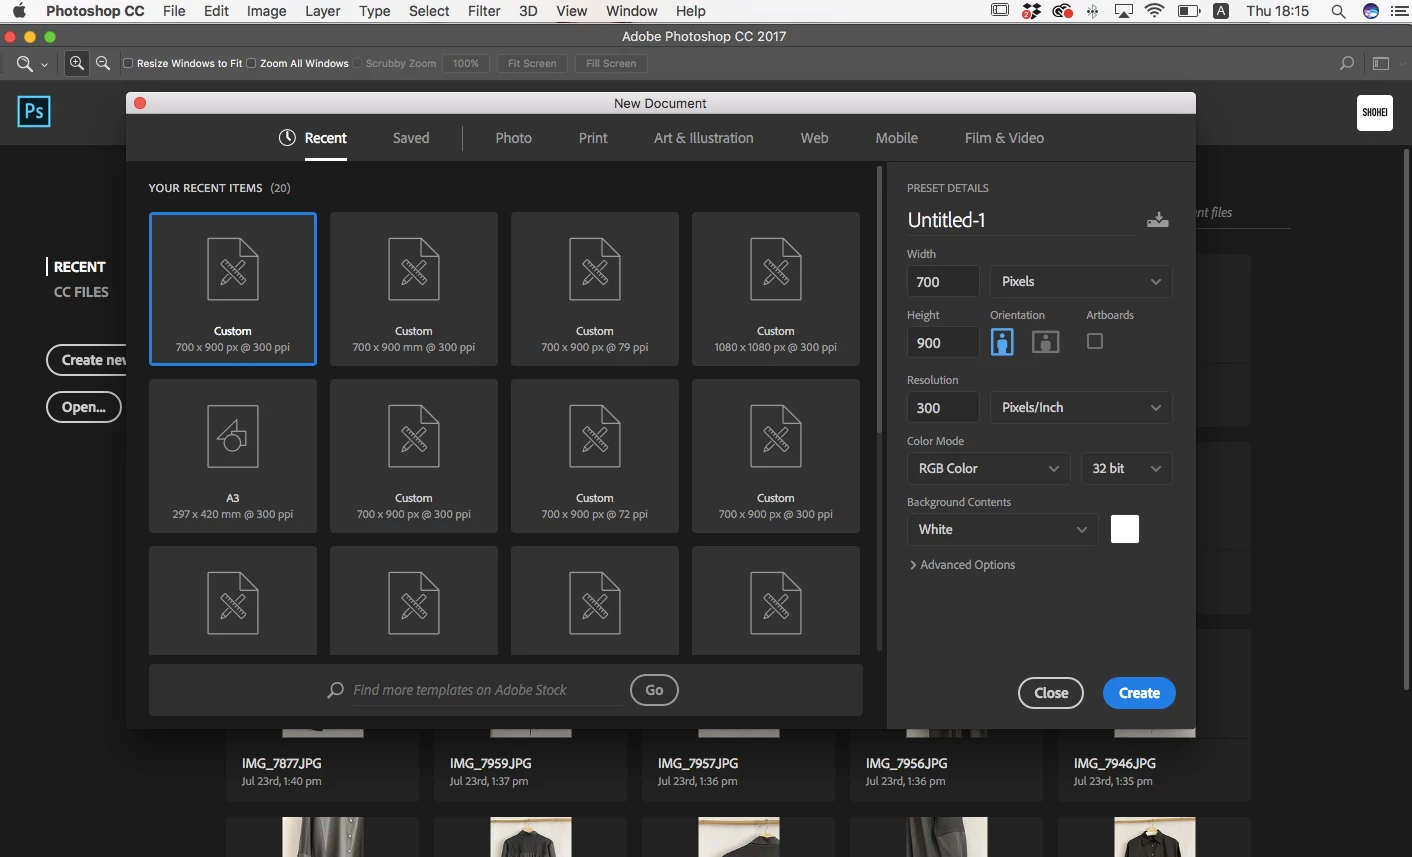Click Spotlight search icon in menu bar

click(1338, 11)
